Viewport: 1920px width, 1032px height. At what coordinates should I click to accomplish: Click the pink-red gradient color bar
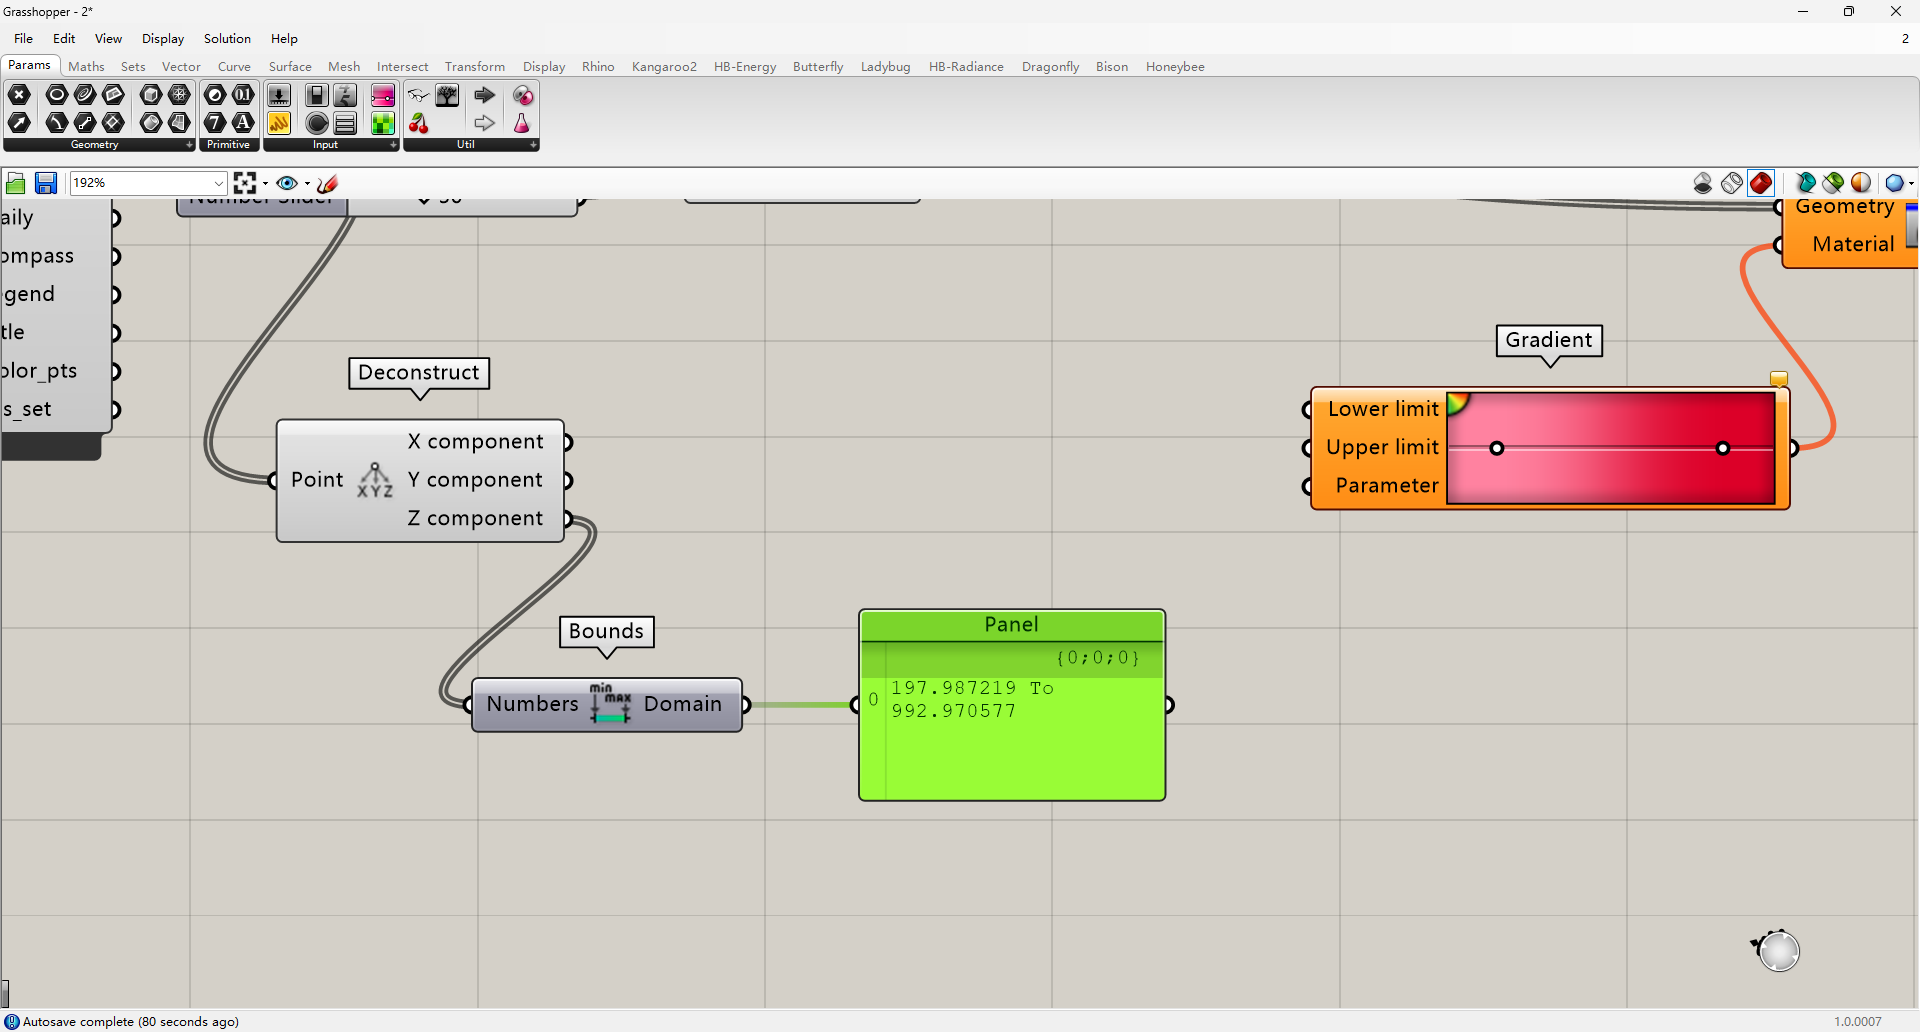1611,448
